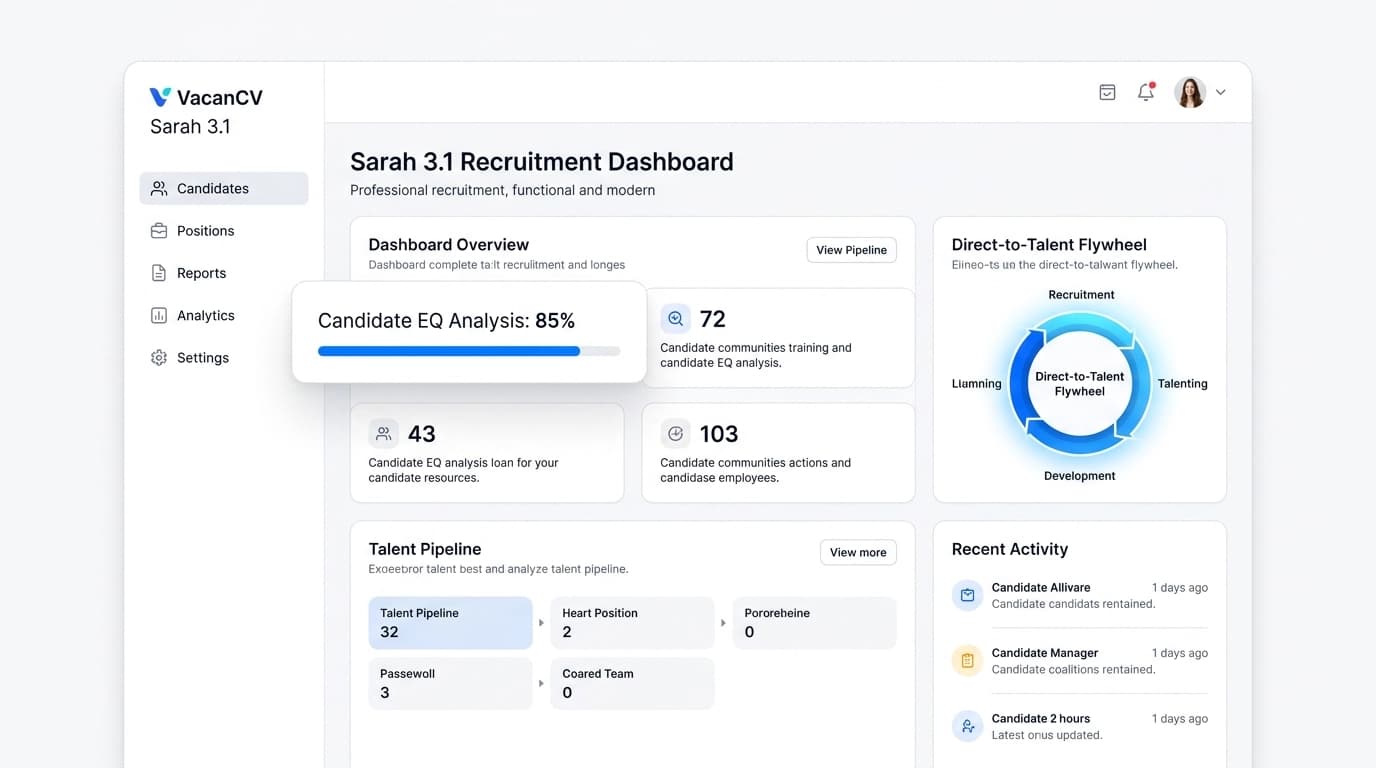Viewport: 1376px width, 768px height.
Task: Select the Candidates icon in the sidebar
Action: click(x=158, y=188)
